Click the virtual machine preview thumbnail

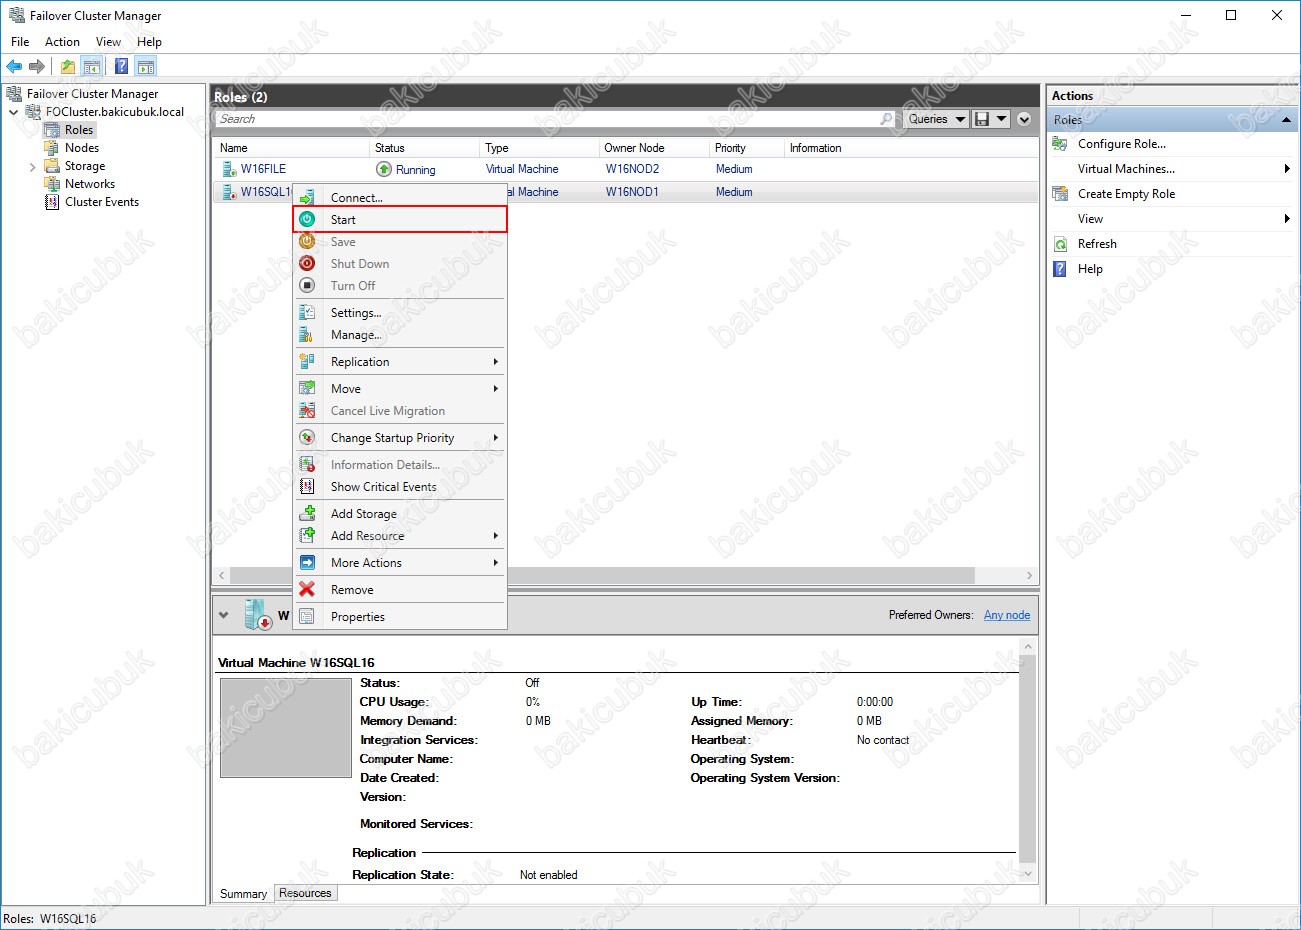286,728
